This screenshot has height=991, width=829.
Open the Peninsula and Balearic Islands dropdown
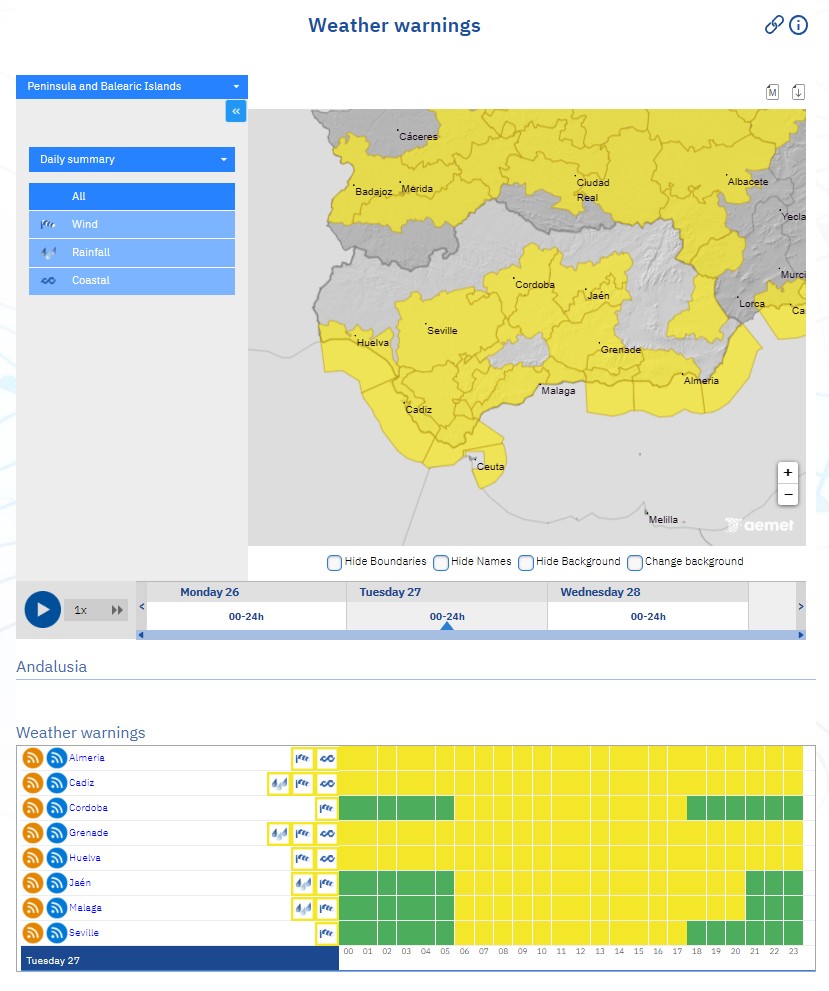pyautogui.click(x=132, y=87)
